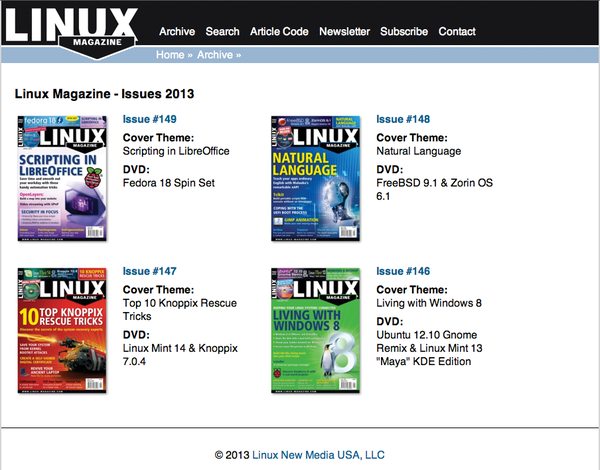
Task: Click the Linux Magazine logo
Action: coord(77,29)
